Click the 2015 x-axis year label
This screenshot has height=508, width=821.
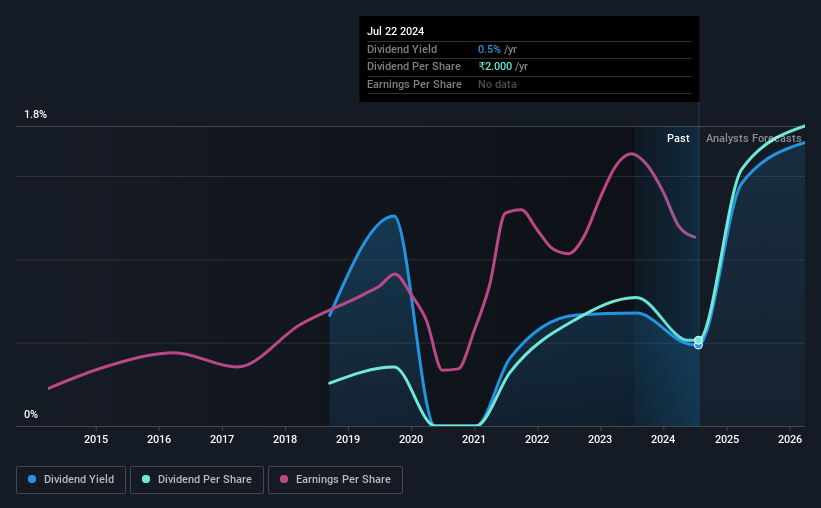(x=96, y=439)
